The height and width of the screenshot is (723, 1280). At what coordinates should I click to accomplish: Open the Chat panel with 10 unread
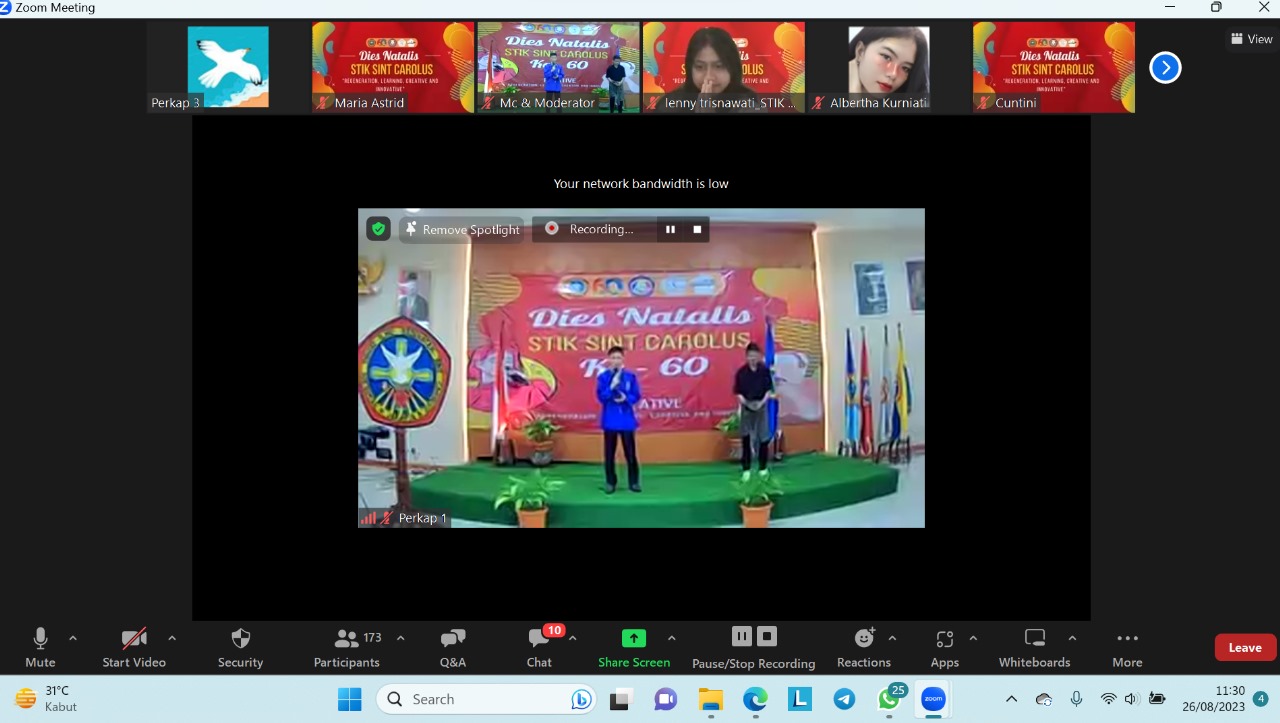click(539, 639)
